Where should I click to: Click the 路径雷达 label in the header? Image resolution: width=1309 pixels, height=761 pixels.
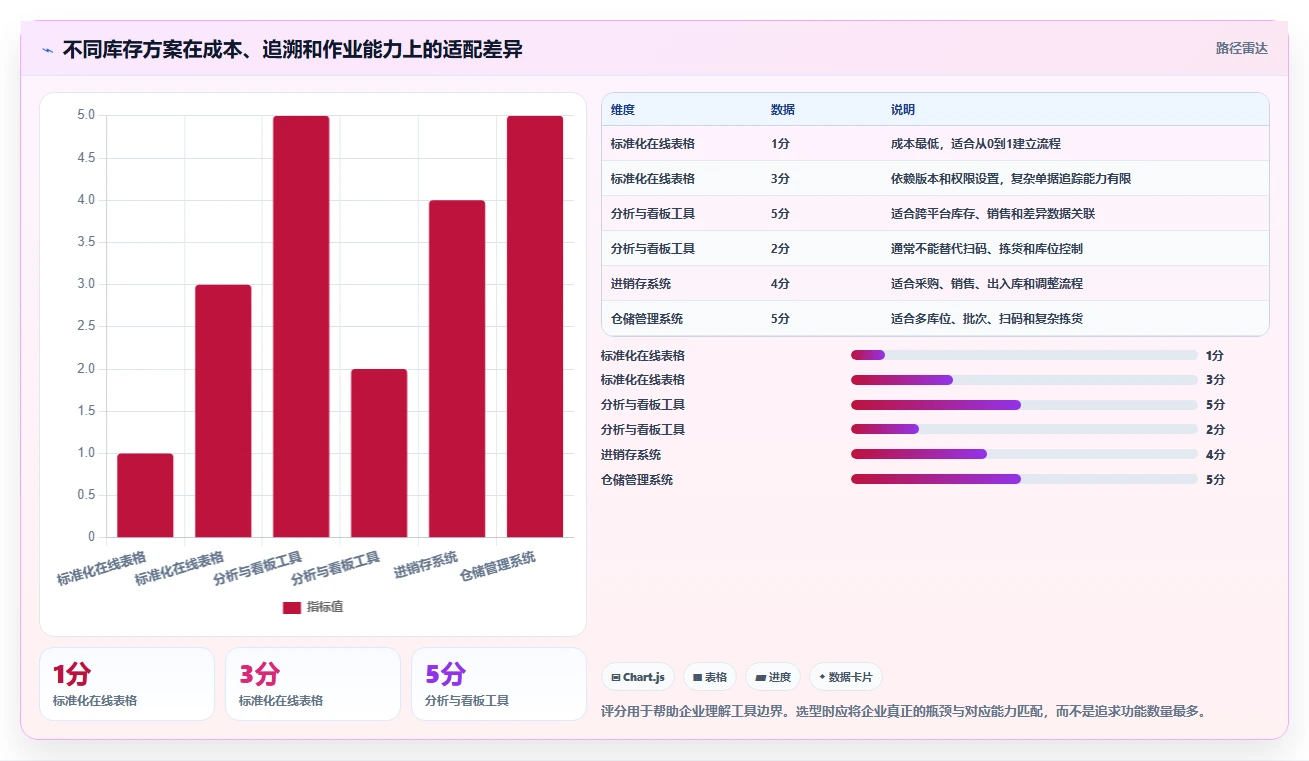1241,48
